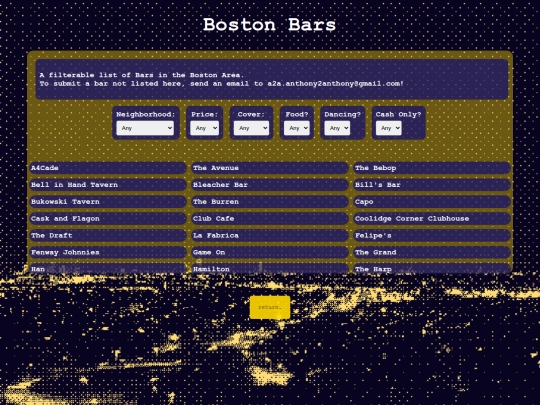Open The Avenue bar entry
Viewport: 540px width, 405px height.
coord(270,168)
